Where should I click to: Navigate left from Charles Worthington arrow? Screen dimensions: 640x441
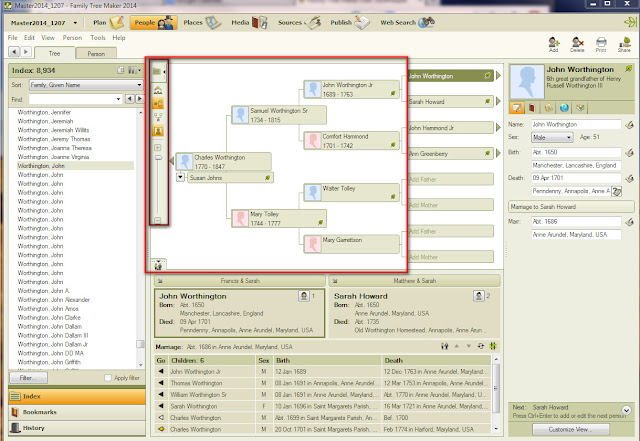pyautogui.click(x=172, y=161)
